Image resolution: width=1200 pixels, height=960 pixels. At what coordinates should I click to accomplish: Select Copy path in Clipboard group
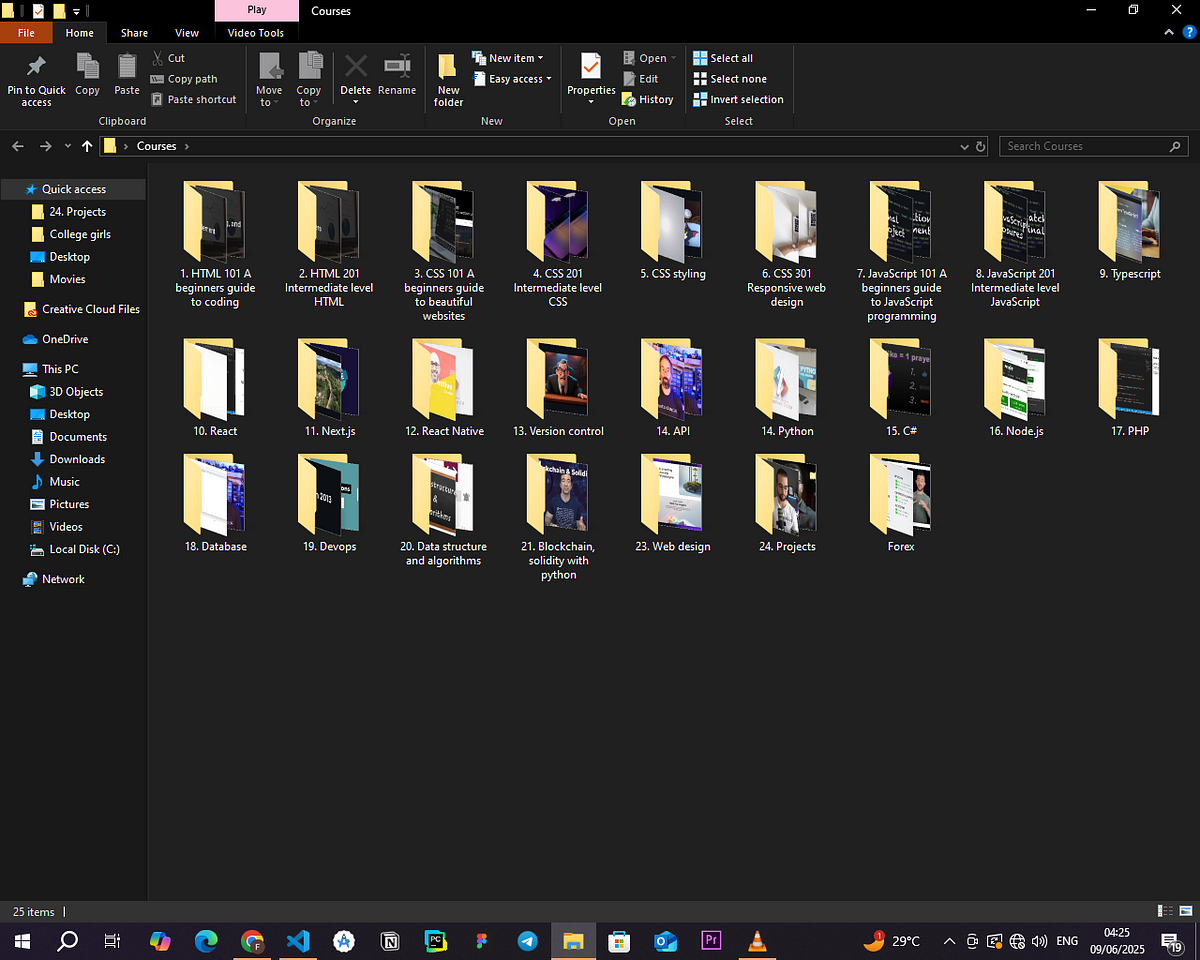[184, 79]
